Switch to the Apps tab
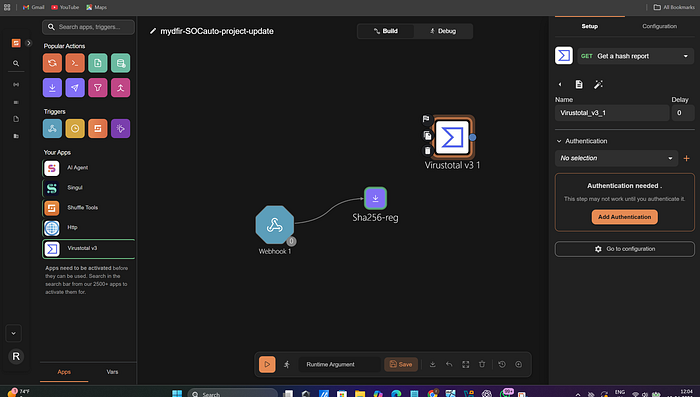 64,372
